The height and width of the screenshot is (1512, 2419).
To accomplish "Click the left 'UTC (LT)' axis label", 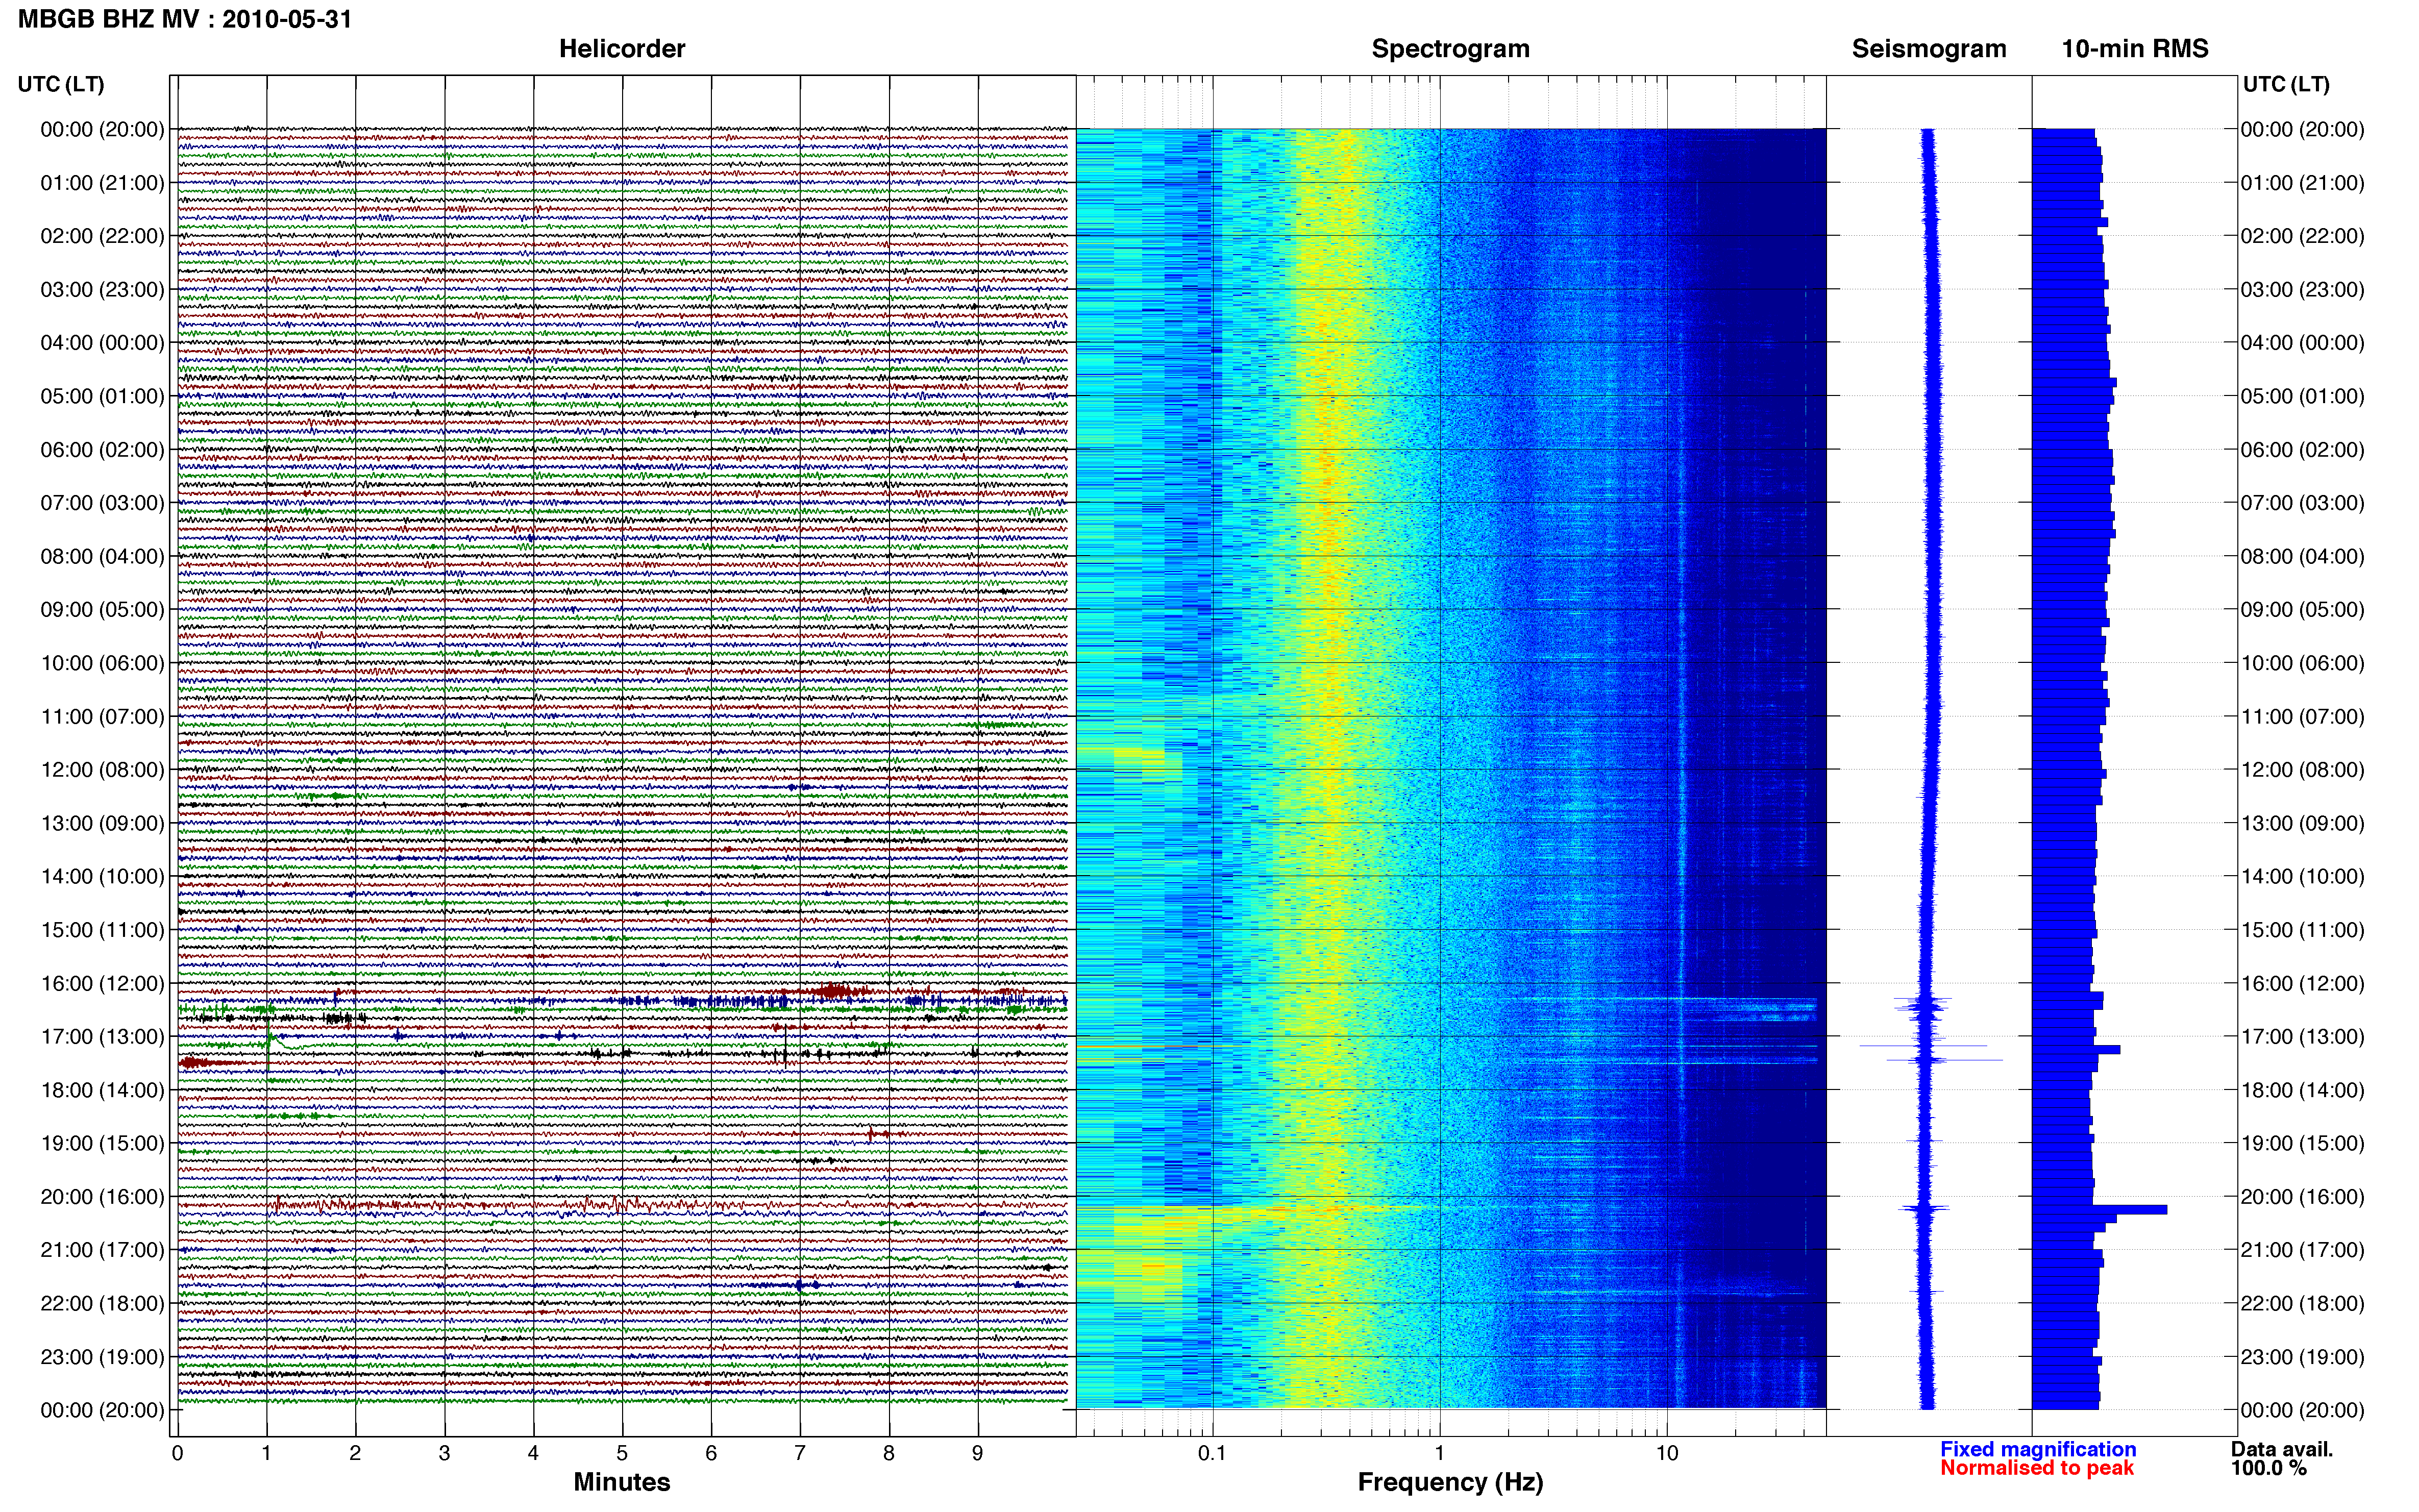I will pos(61,84).
